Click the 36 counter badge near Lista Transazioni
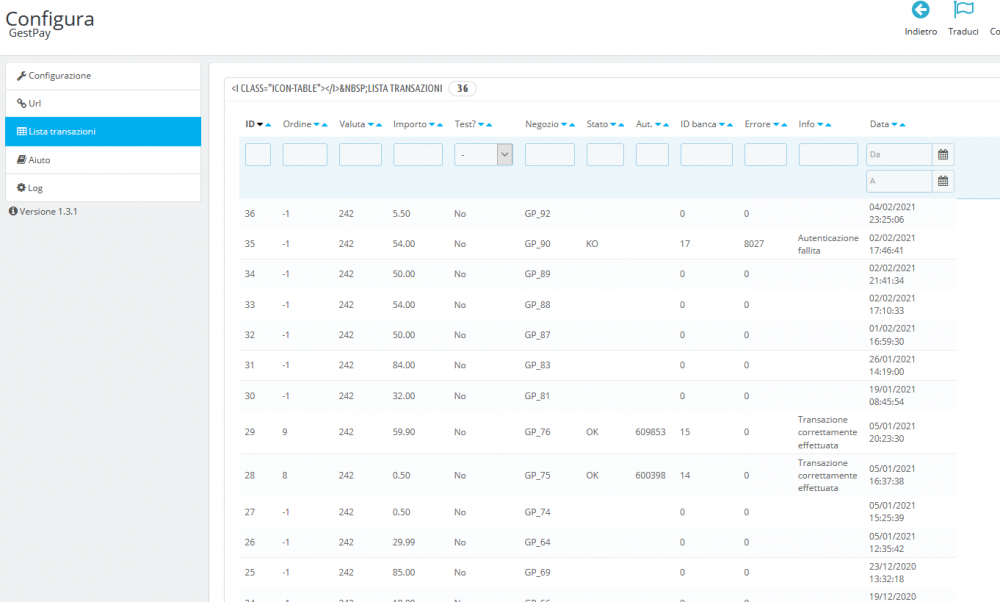The height and width of the screenshot is (602, 1000). point(462,88)
